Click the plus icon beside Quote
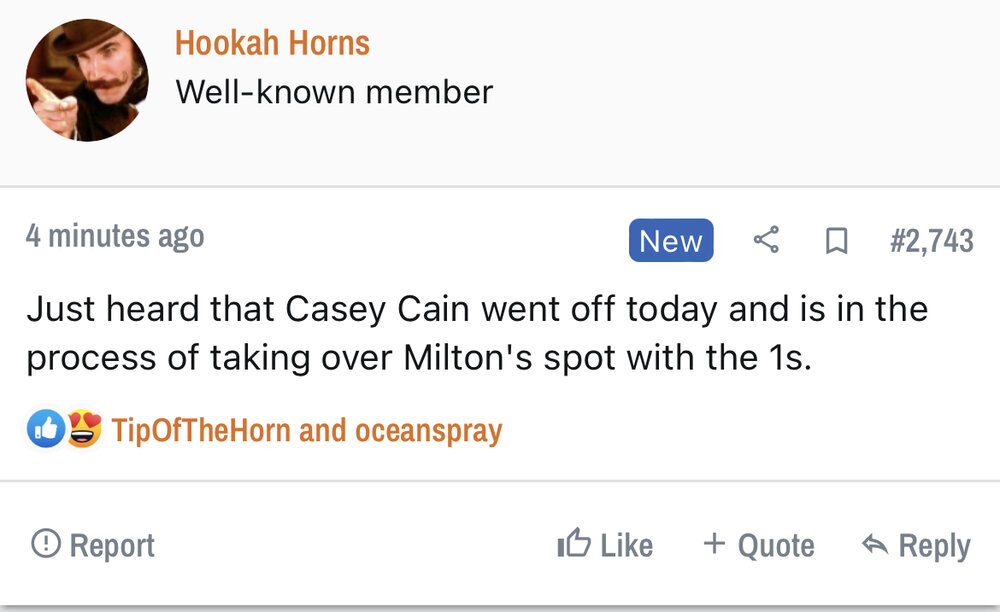Screen dimensions: 1000x612 [x=714, y=544]
